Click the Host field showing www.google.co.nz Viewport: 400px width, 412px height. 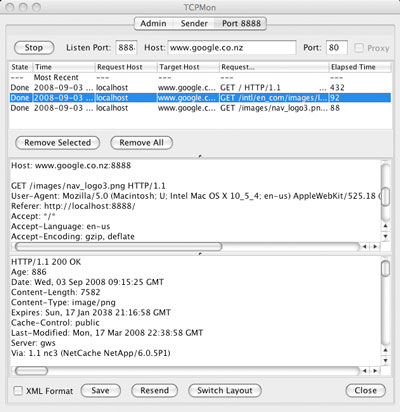point(232,48)
